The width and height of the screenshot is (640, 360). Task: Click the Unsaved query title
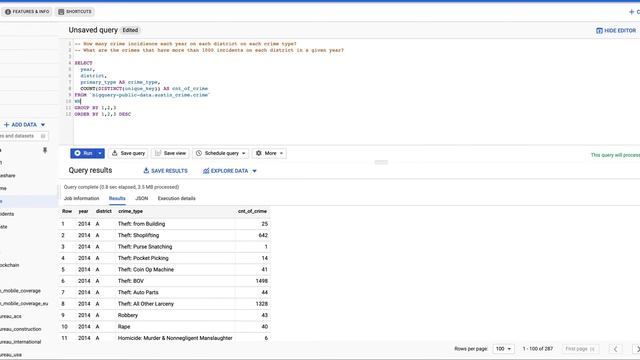point(93,30)
